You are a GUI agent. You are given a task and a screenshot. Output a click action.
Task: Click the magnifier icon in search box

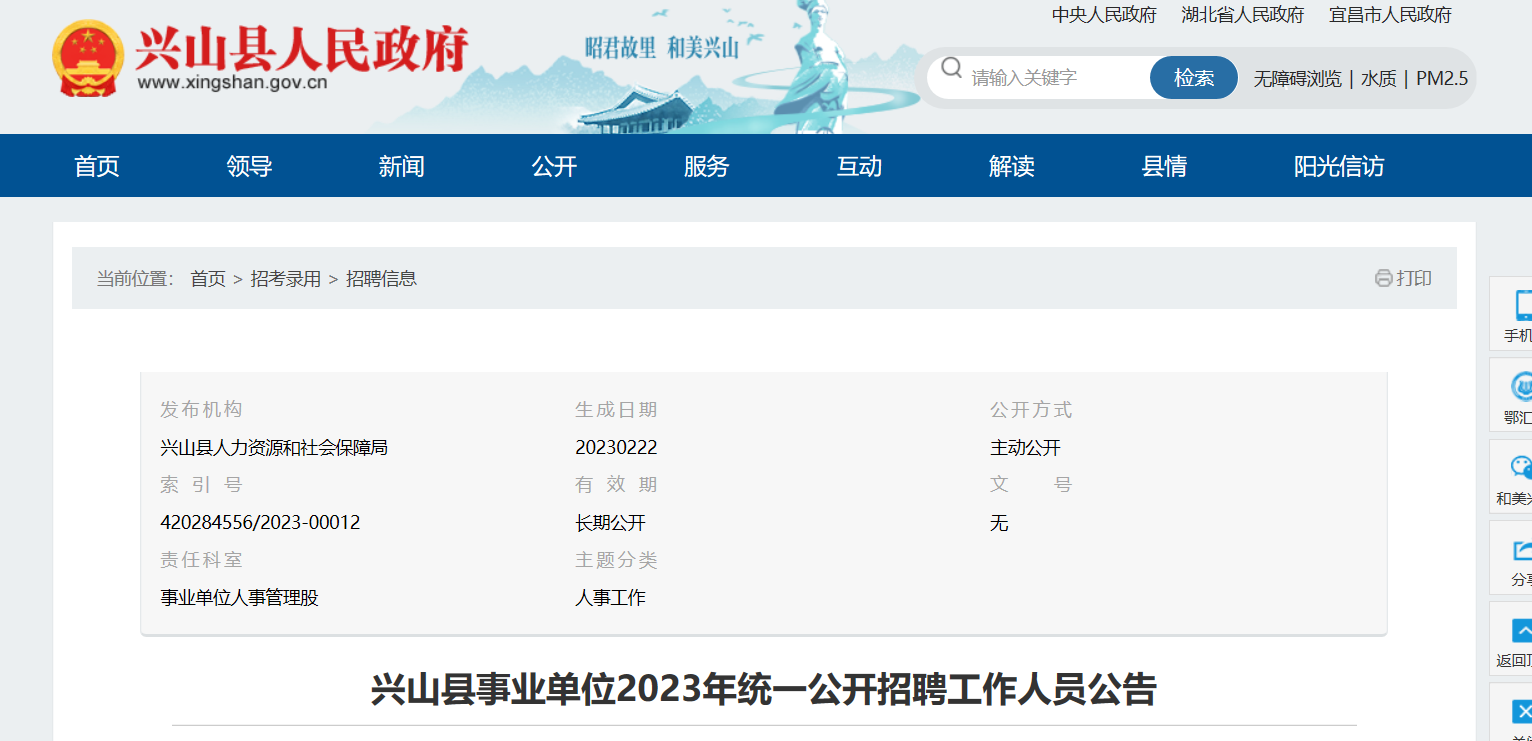pyautogui.click(x=952, y=68)
